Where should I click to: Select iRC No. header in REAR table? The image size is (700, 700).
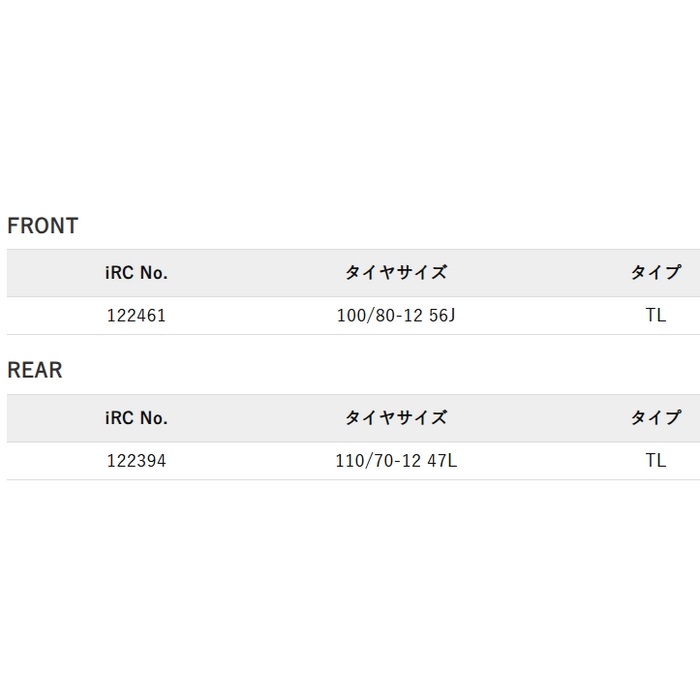(x=135, y=418)
